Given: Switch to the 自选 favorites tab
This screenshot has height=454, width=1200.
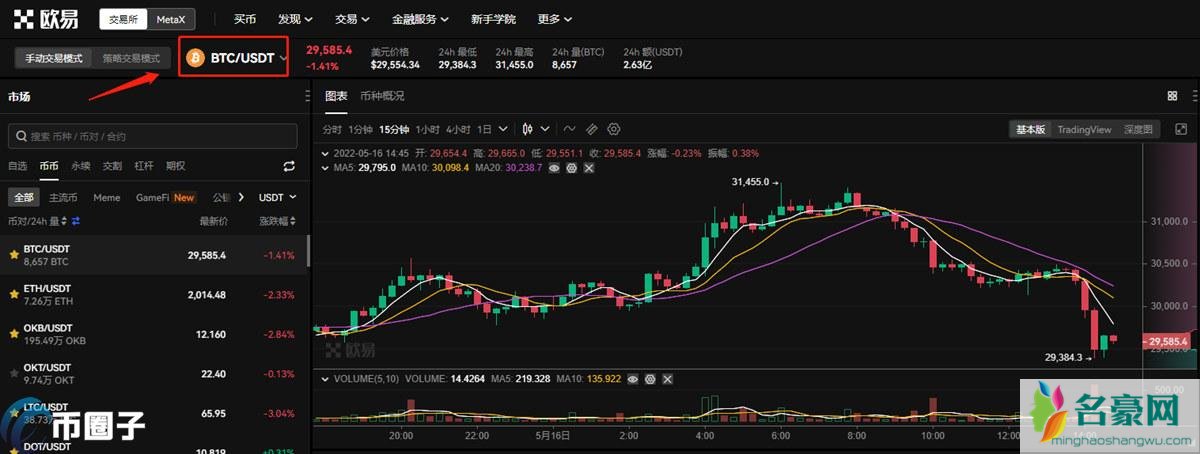Looking at the screenshot, I should pyautogui.click(x=17, y=166).
